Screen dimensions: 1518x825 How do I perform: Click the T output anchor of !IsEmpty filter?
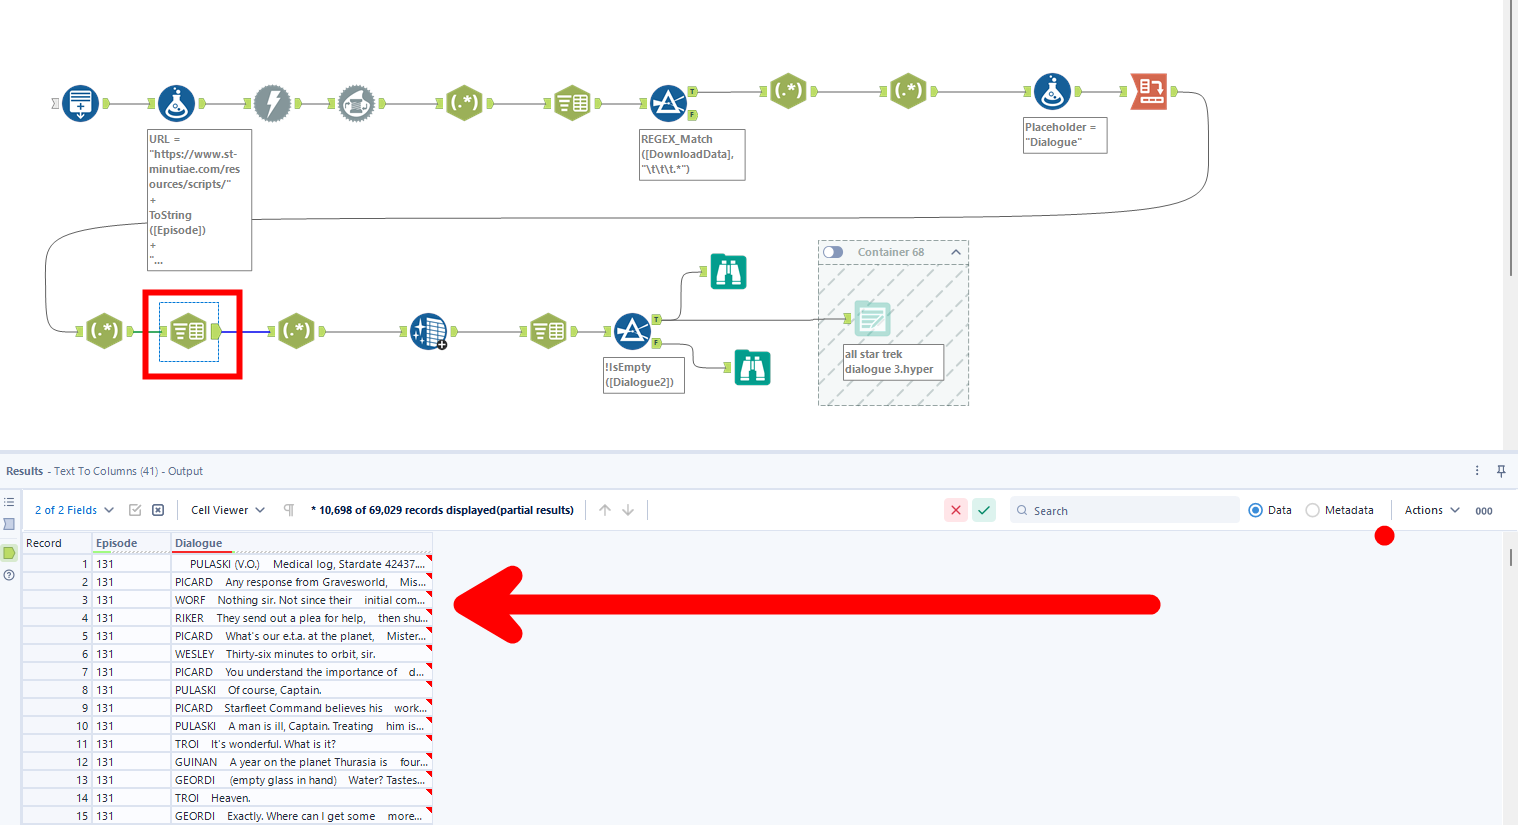(x=656, y=319)
